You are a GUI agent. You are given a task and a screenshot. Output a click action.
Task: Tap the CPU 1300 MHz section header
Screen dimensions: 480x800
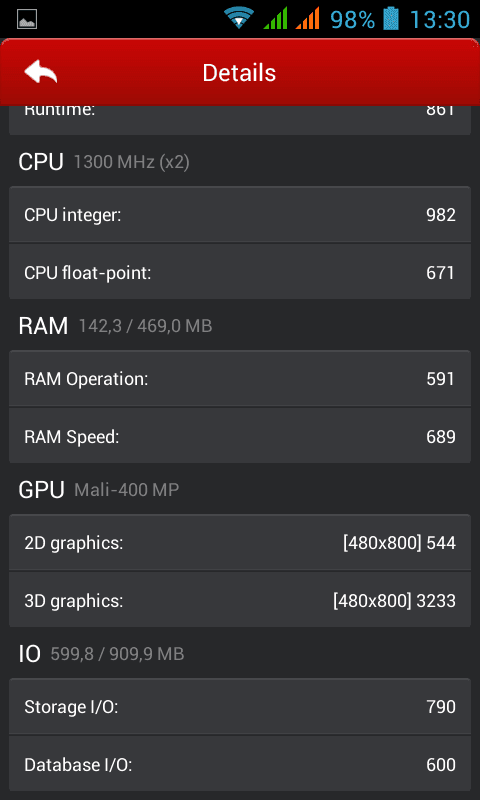(104, 162)
